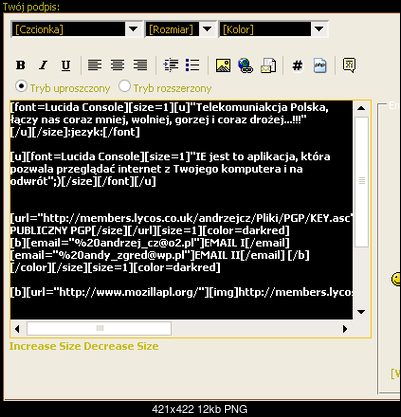Insert a bulleted list
Image resolution: width=401 pixels, height=417 pixels.
(192, 65)
